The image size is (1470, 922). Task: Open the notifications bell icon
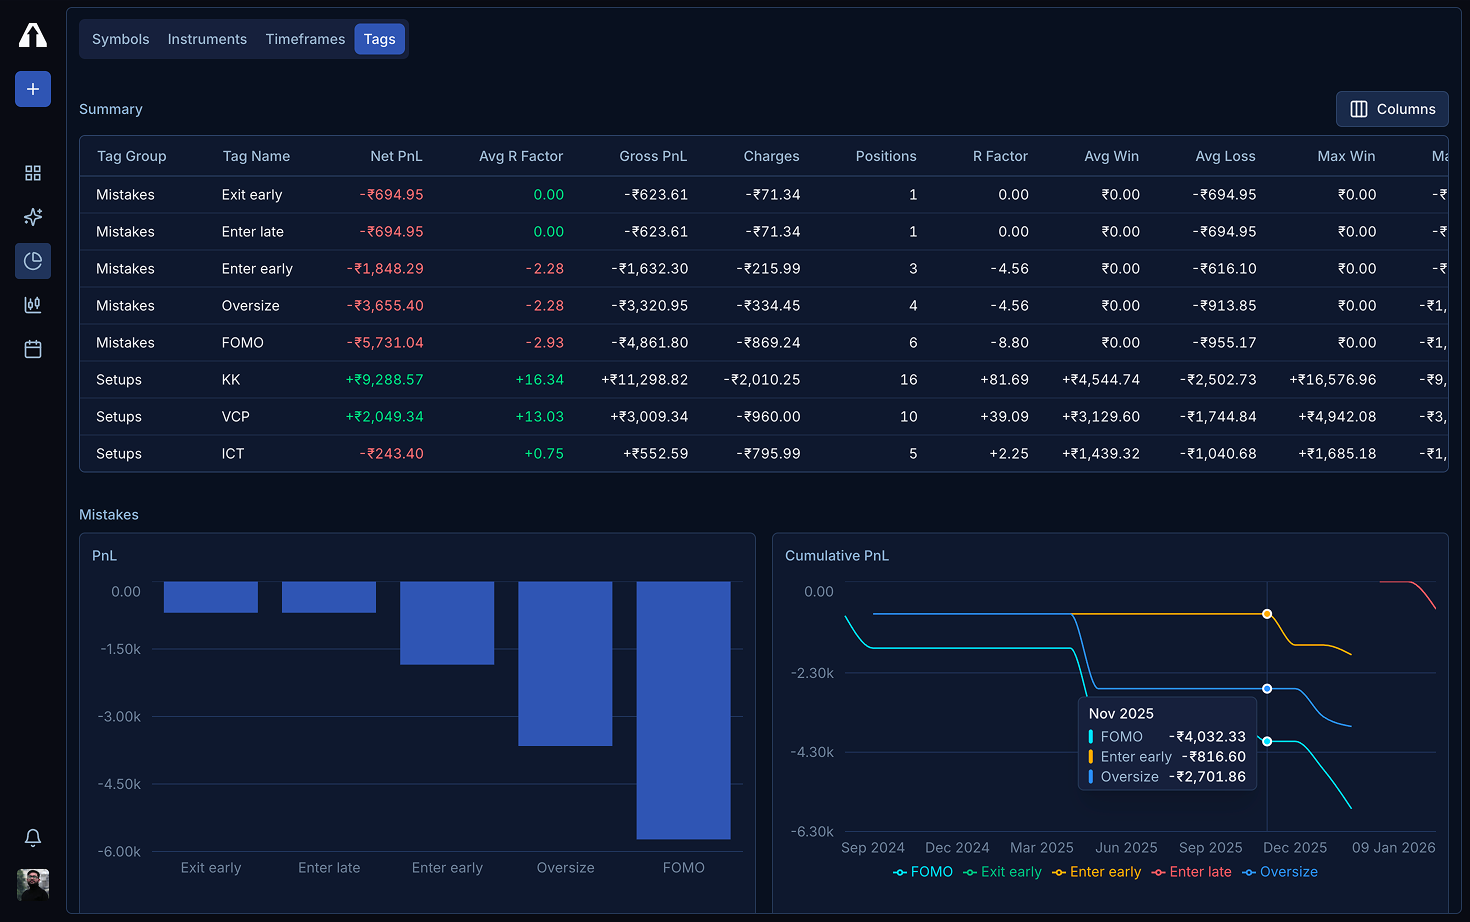(32, 838)
